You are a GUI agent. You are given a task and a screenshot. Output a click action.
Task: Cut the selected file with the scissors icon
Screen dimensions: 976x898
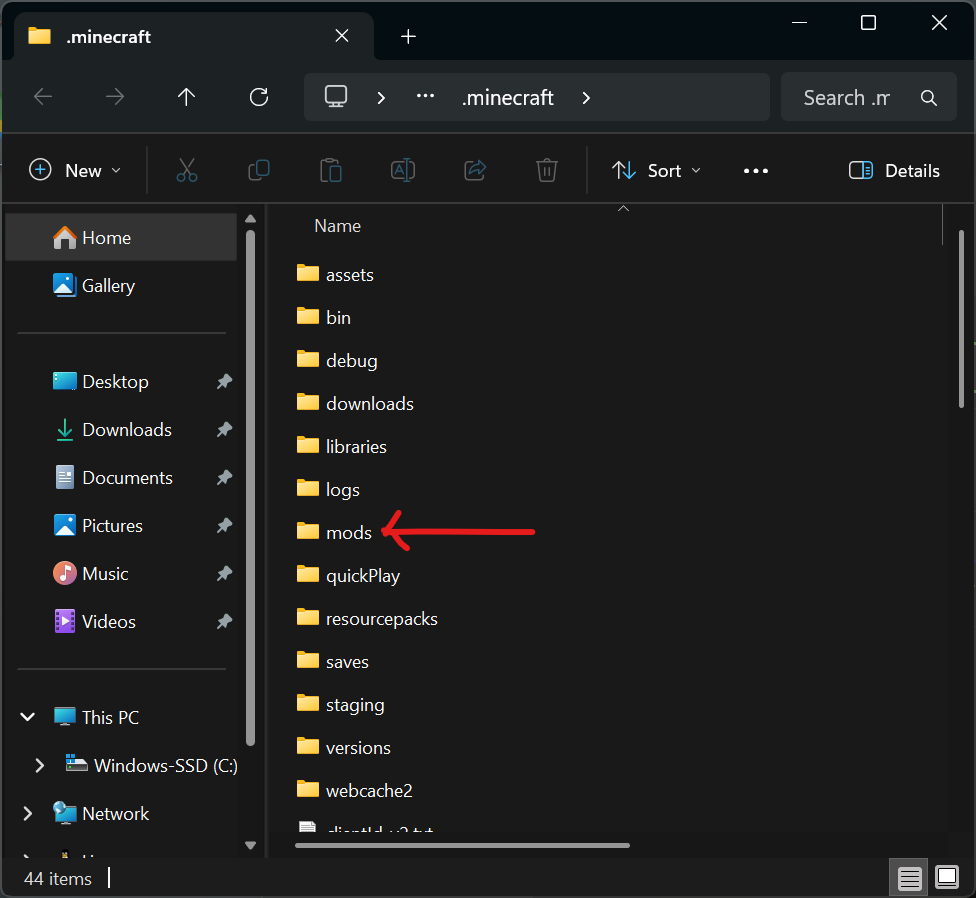pyautogui.click(x=187, y=170)
